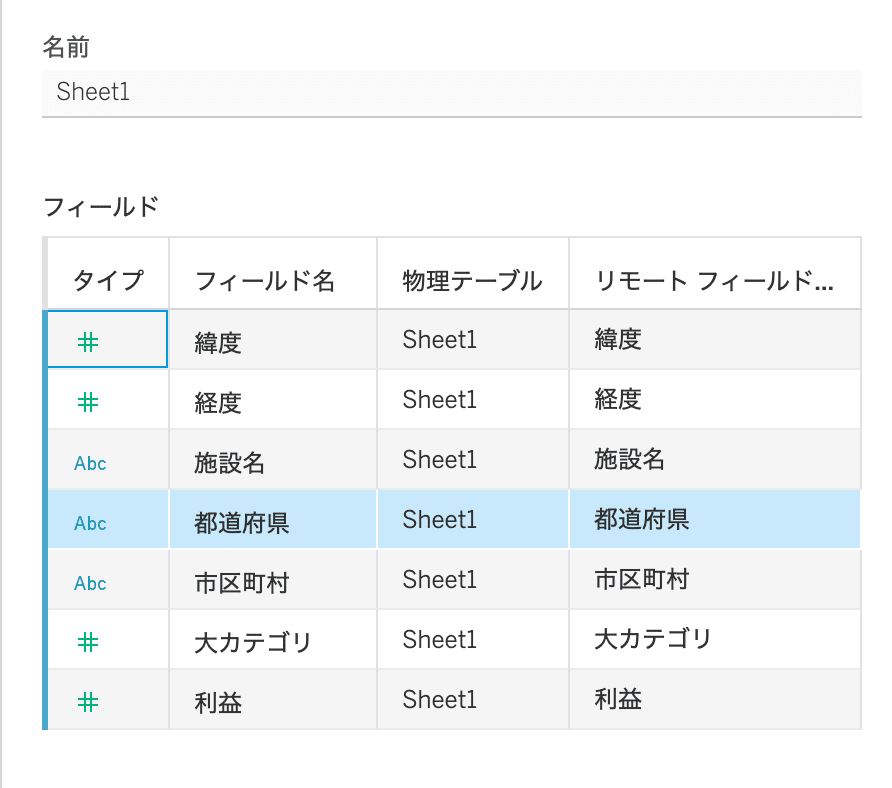Select the 利益 remote field name cell

click(715, 699)
